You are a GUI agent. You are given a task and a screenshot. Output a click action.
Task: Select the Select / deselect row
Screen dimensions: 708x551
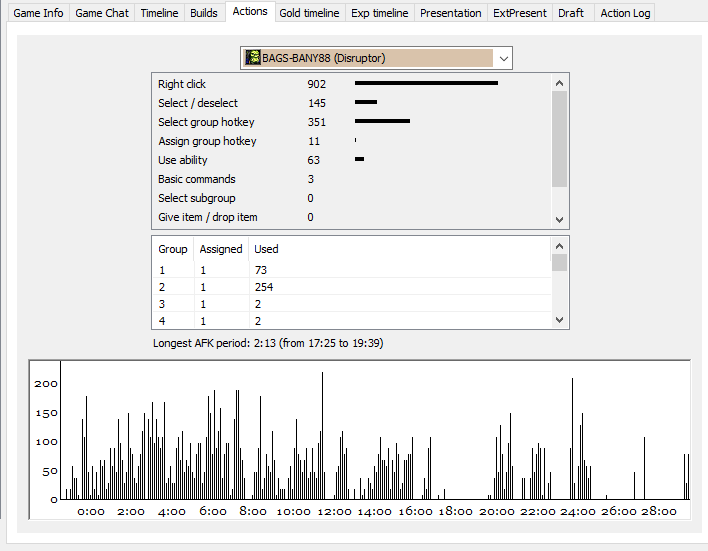click(x=352, y=103)
